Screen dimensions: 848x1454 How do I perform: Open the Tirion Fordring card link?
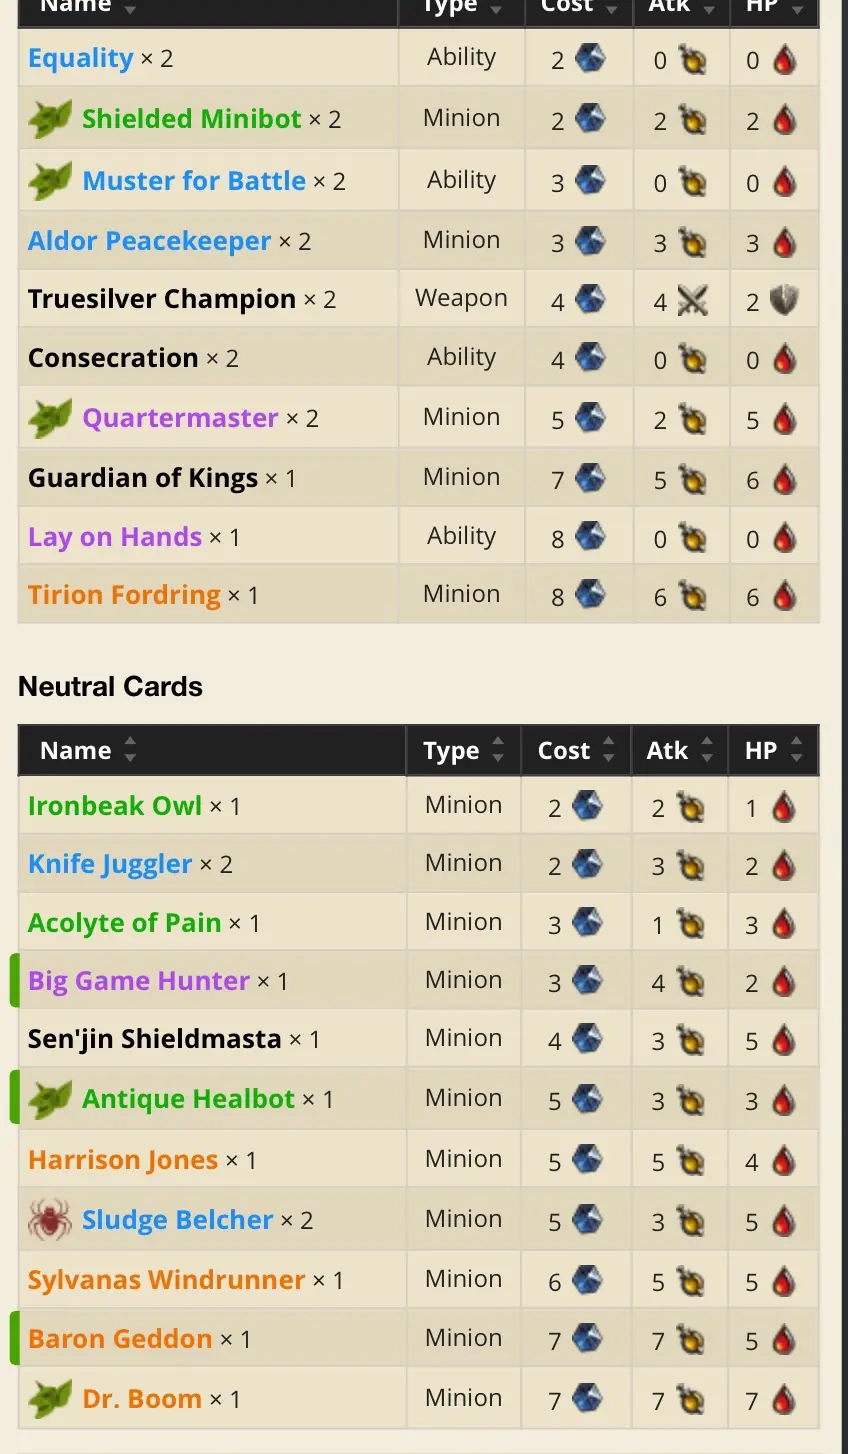(x=124, y=595)
